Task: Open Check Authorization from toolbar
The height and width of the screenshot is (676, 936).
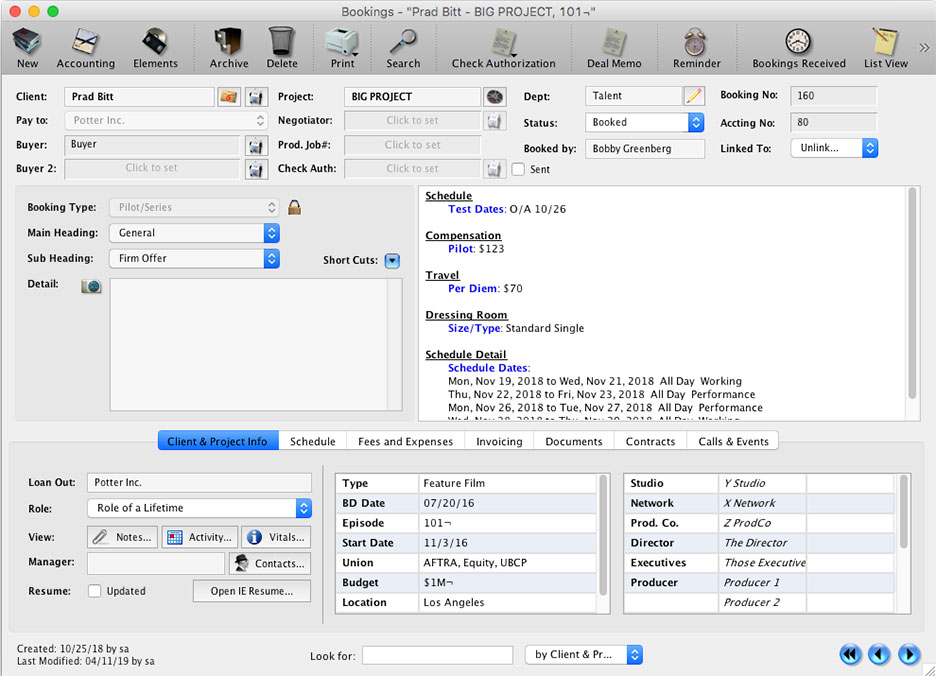Action: [503, 48]
